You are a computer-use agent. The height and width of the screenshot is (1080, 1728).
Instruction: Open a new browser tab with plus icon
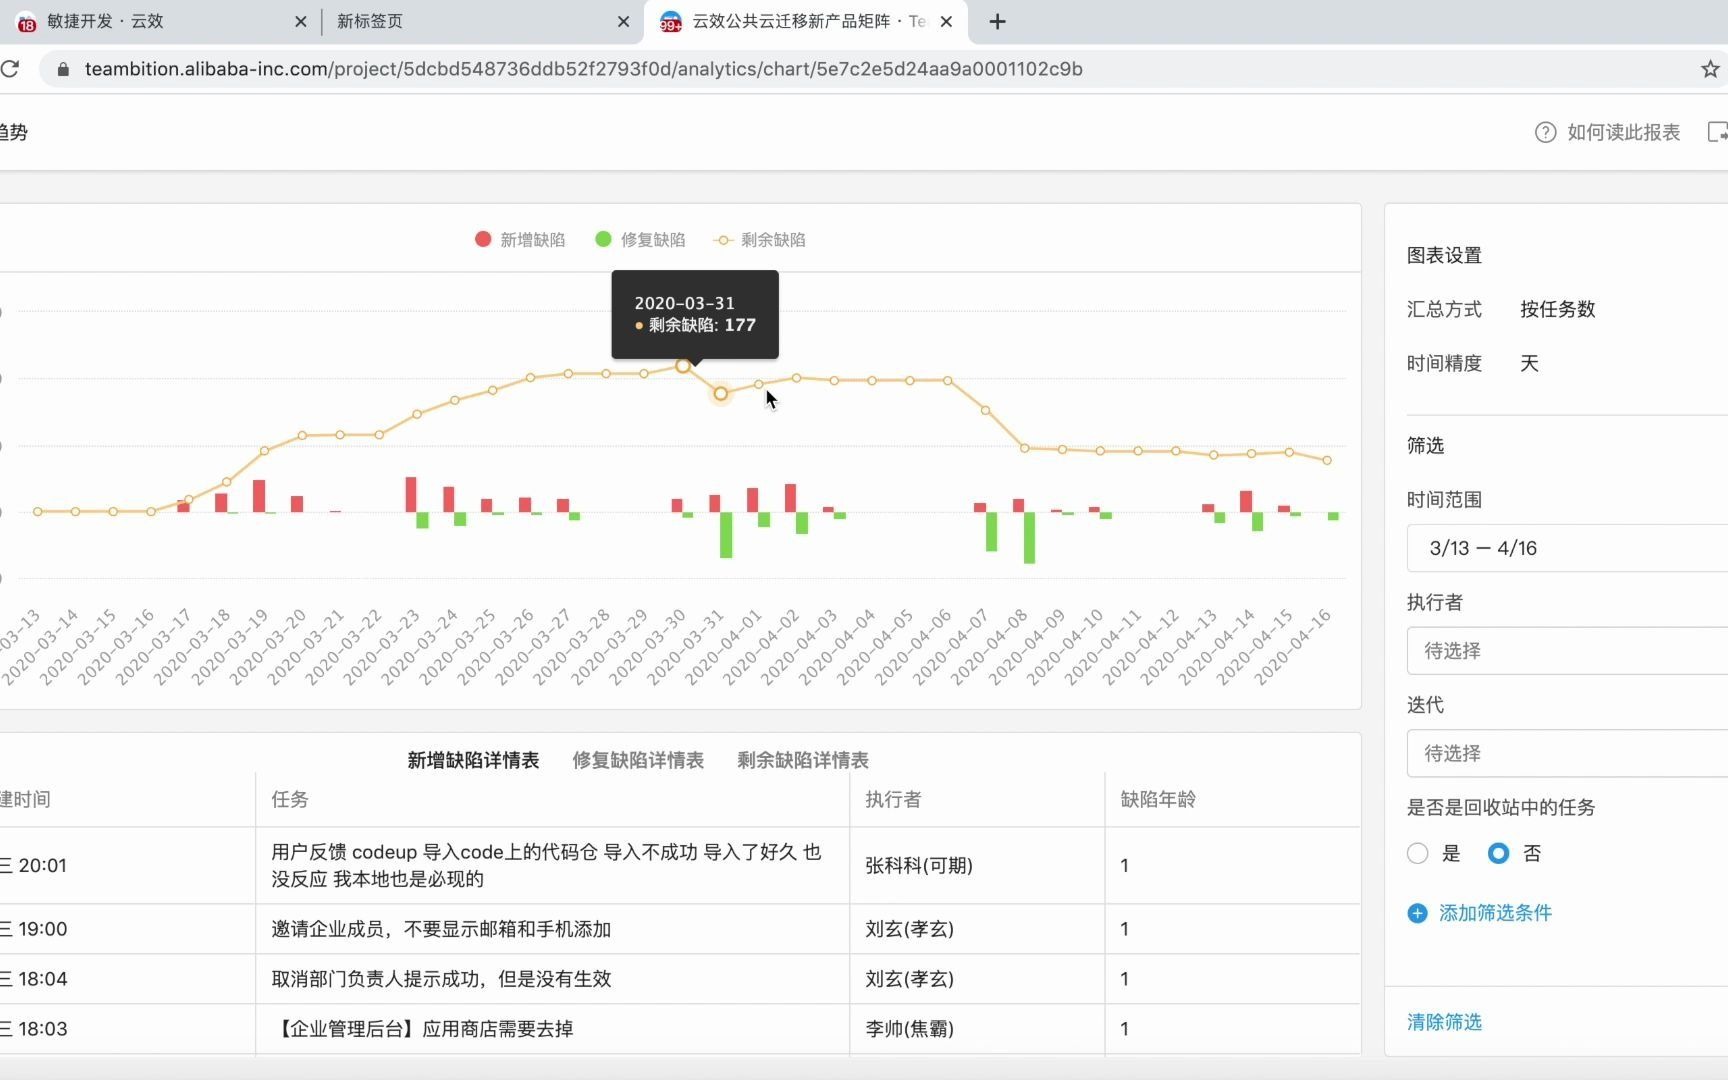tap(996, 21)
